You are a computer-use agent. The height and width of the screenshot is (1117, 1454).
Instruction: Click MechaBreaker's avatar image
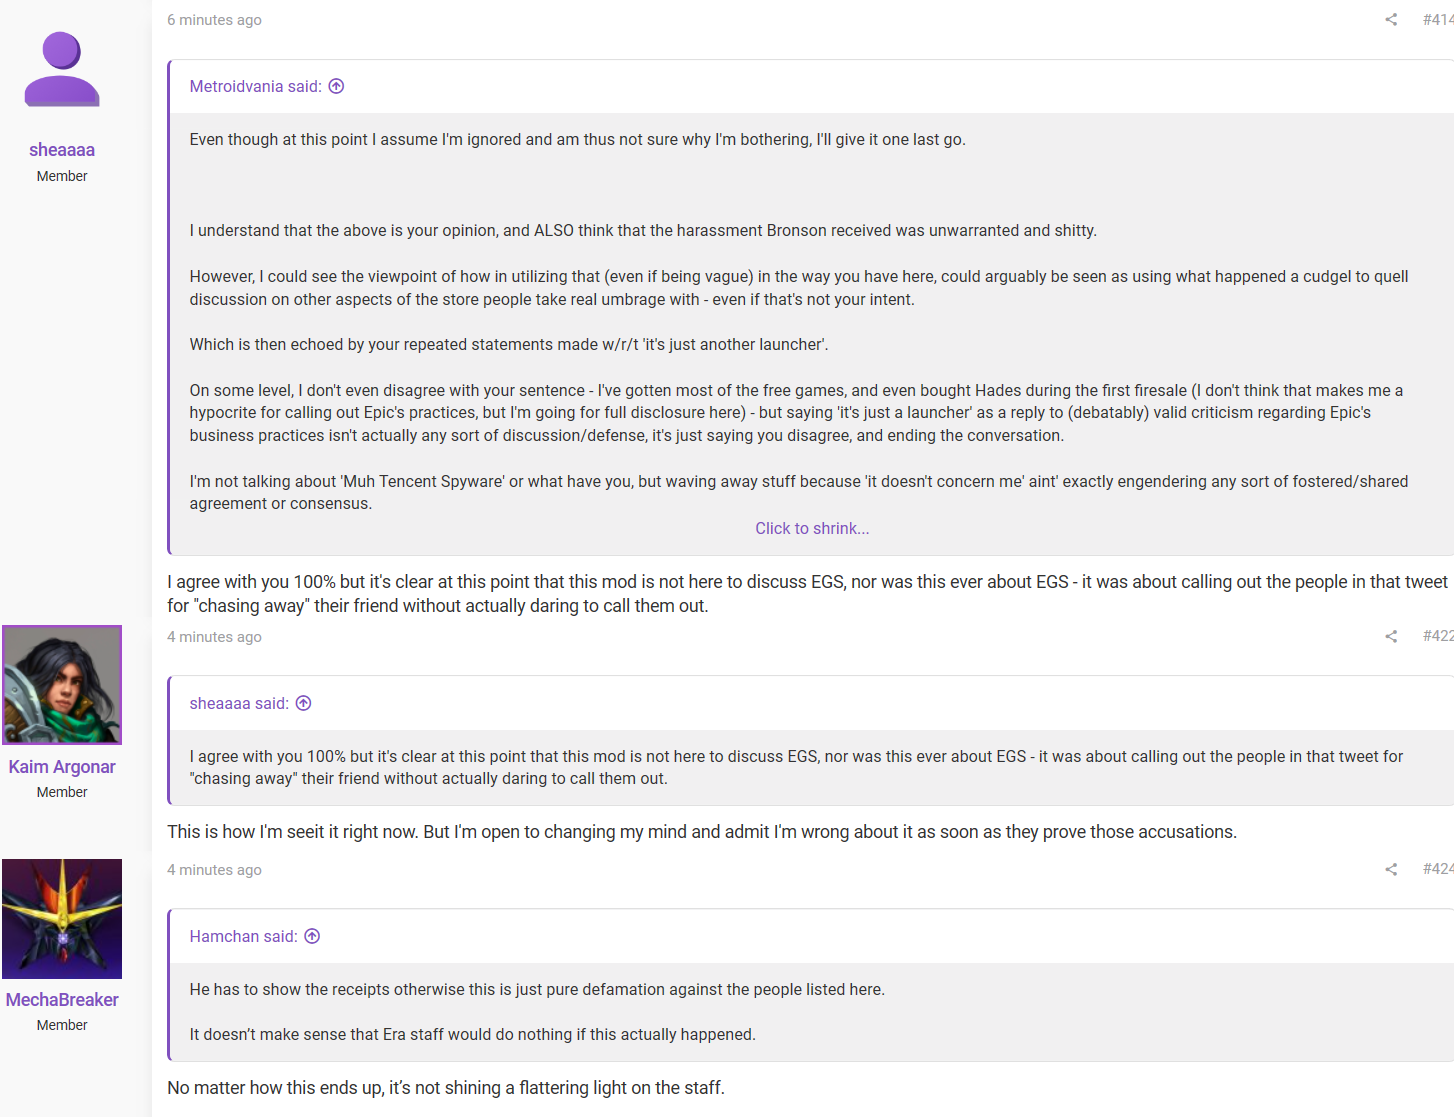point(62,919)
